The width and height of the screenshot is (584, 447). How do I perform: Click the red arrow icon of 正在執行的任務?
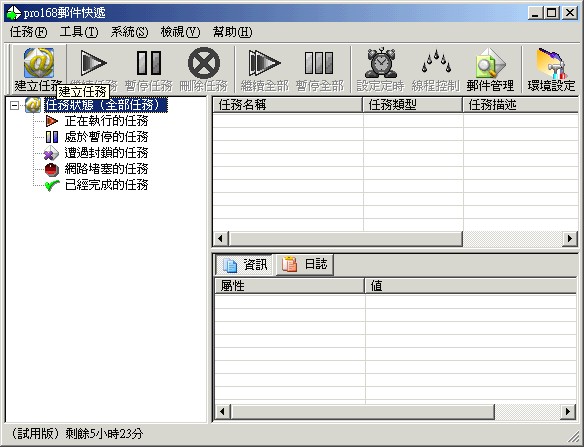tap(51, 121)
